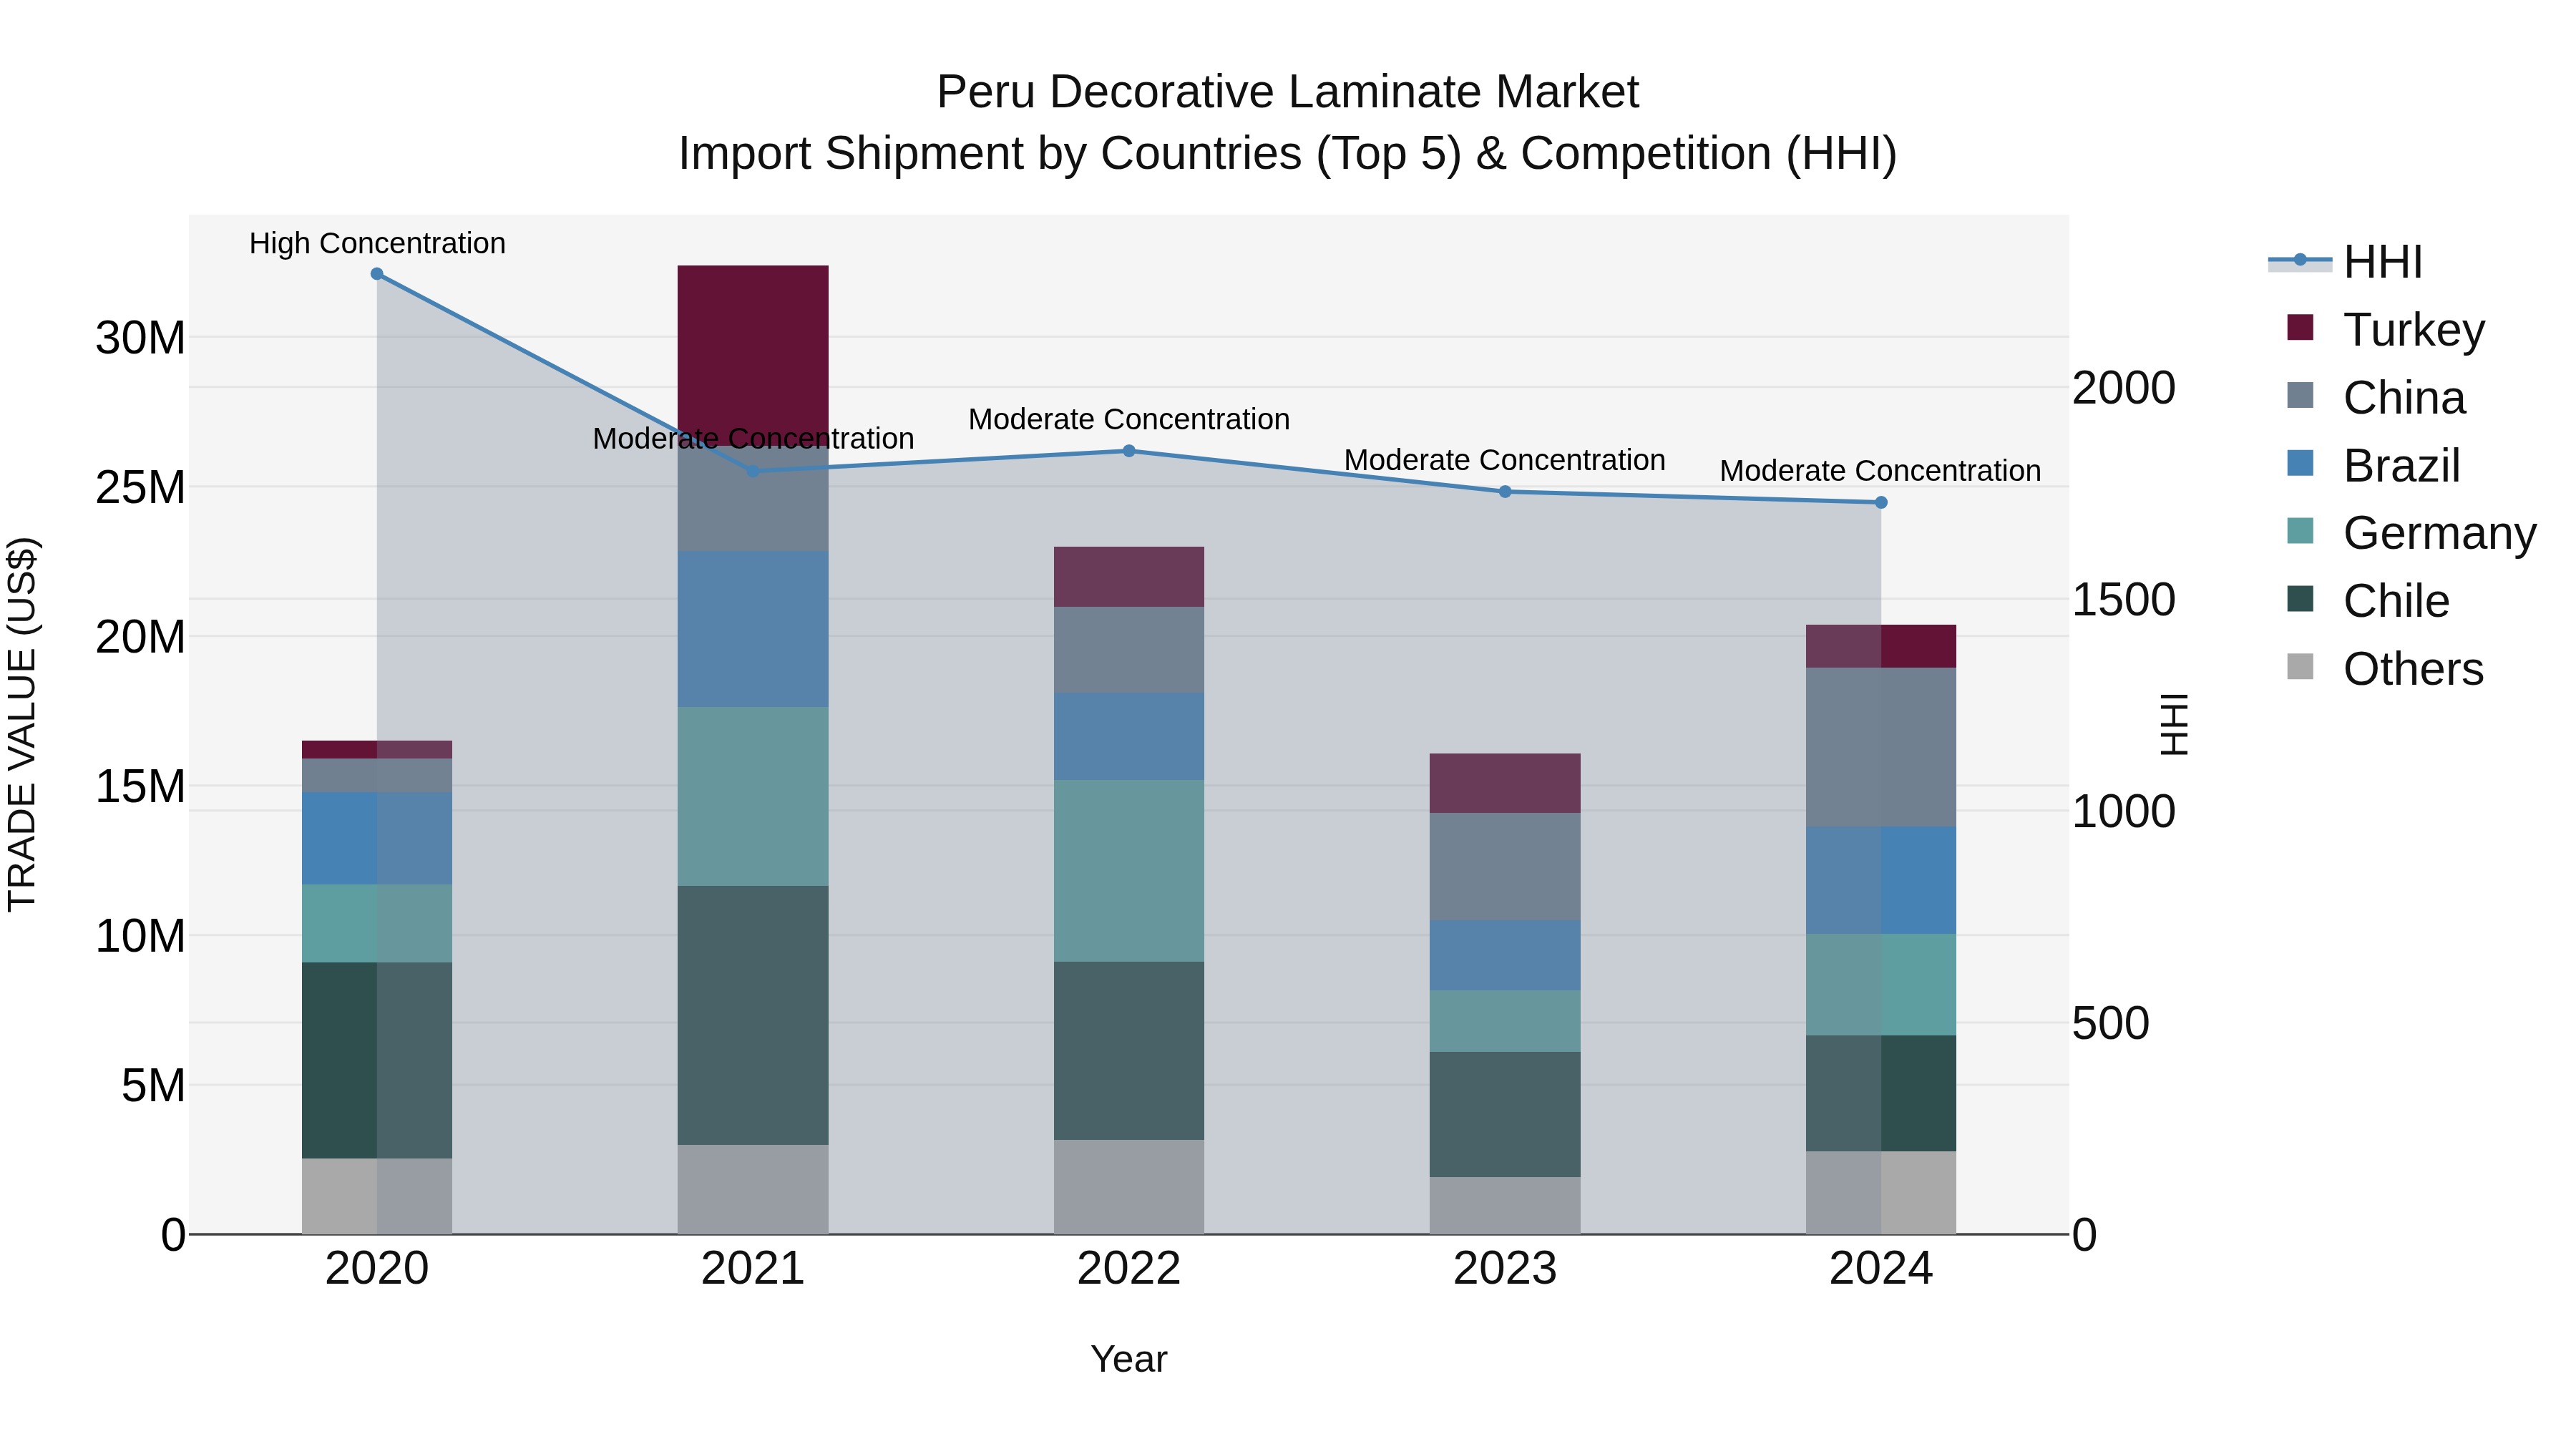The height and width of the screenshot is (1449, 2576).
Task: Click the China segment of the 2024 bar
Action: (1881, 747)
